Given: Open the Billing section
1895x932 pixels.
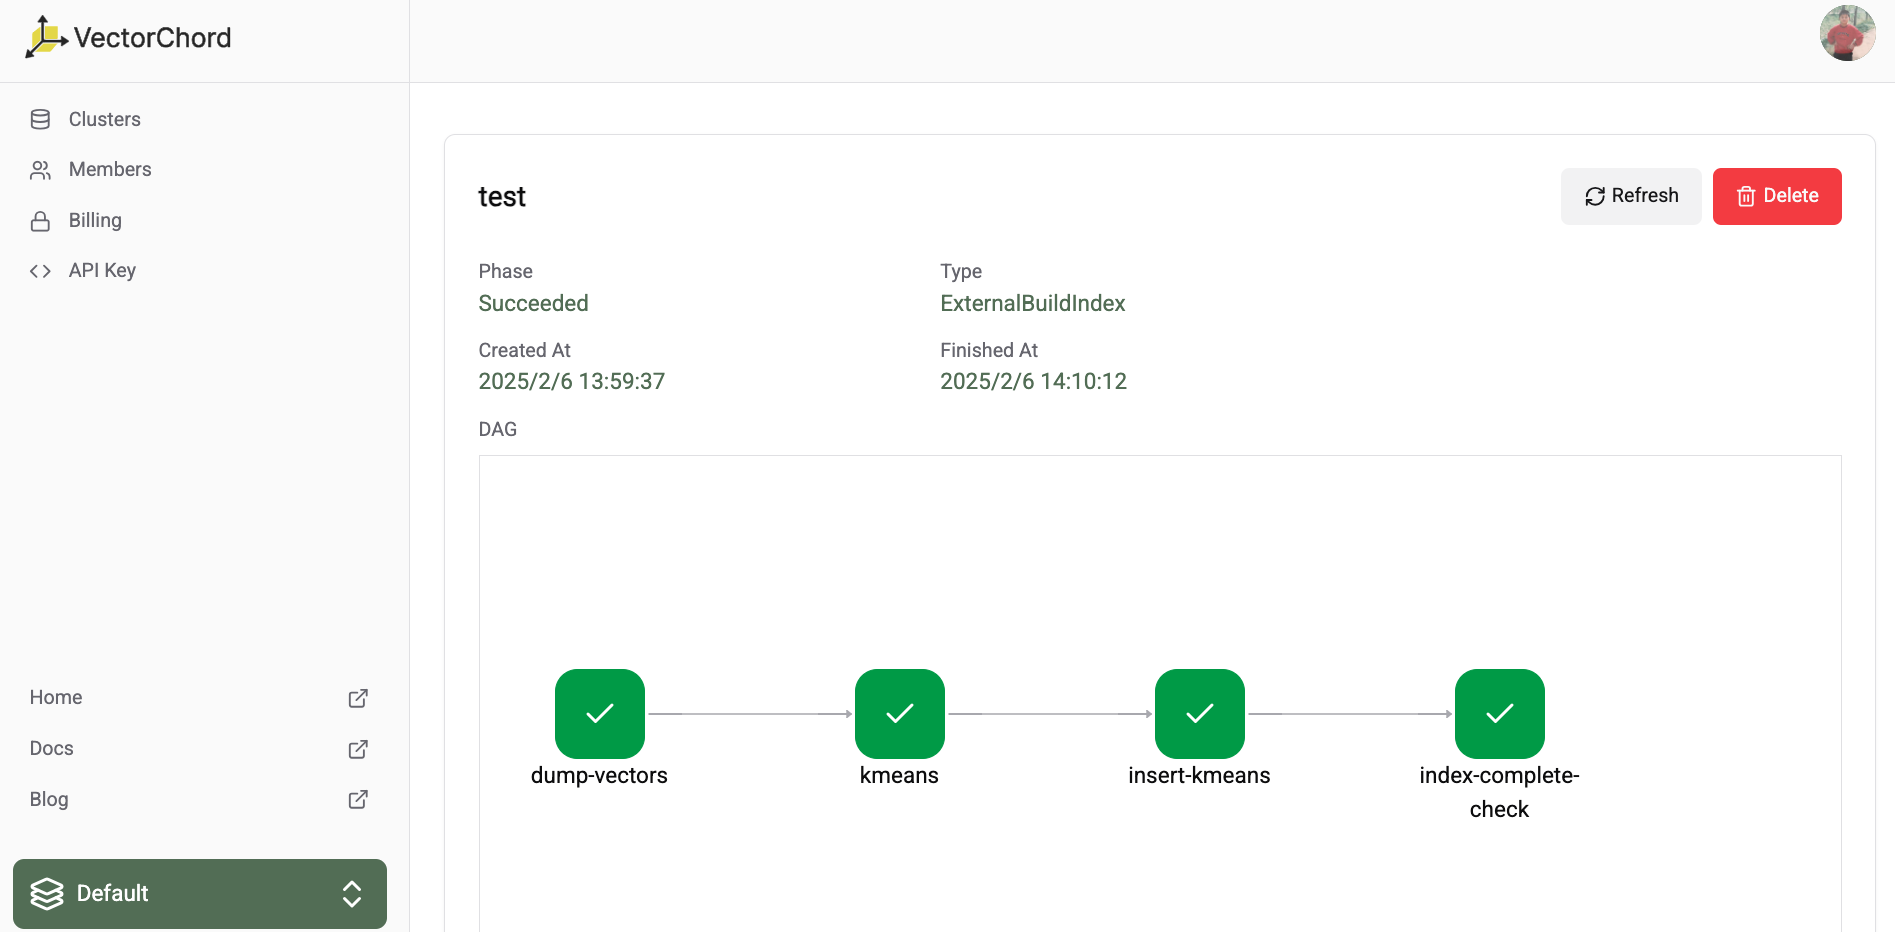Looking at the screenshot, I should tap(95, 221).
